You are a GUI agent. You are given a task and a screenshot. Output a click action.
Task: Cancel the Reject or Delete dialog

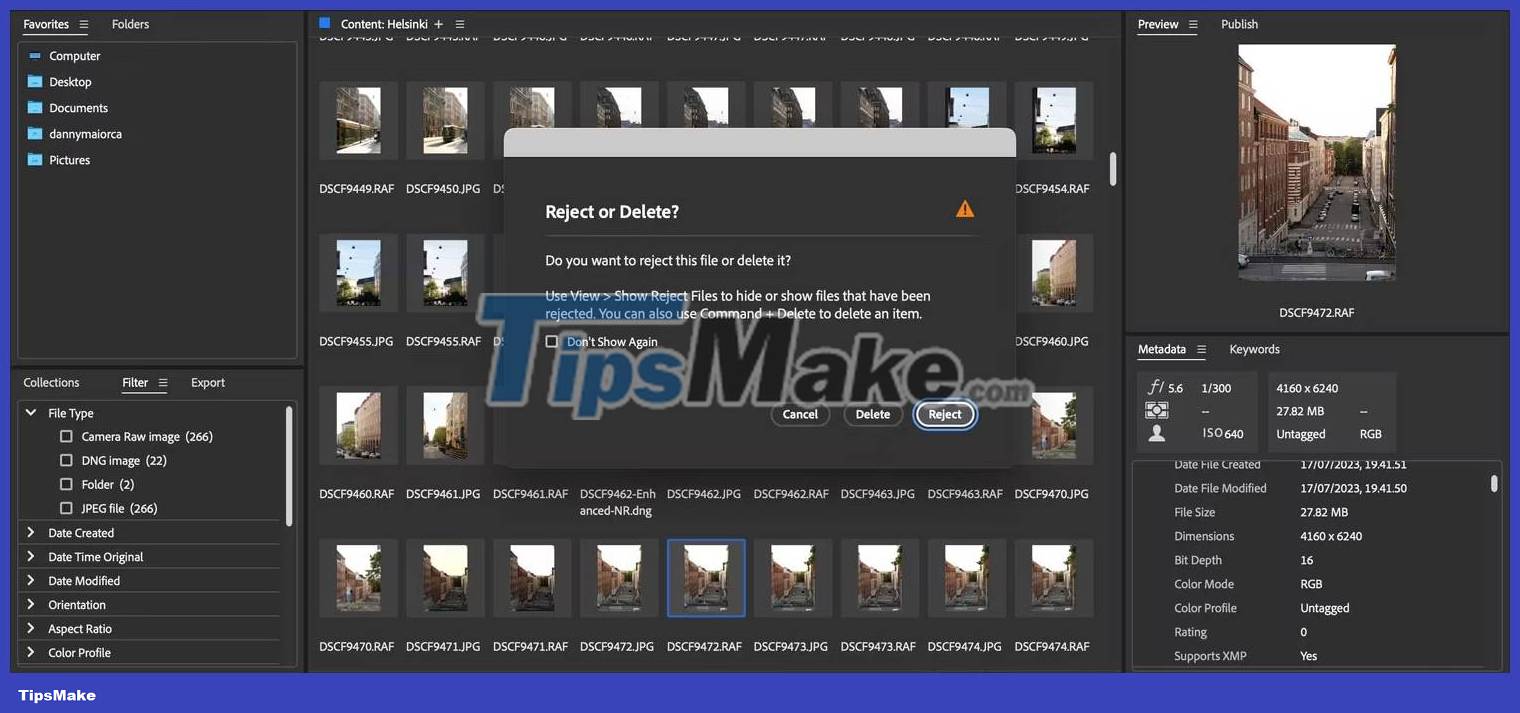800,413
